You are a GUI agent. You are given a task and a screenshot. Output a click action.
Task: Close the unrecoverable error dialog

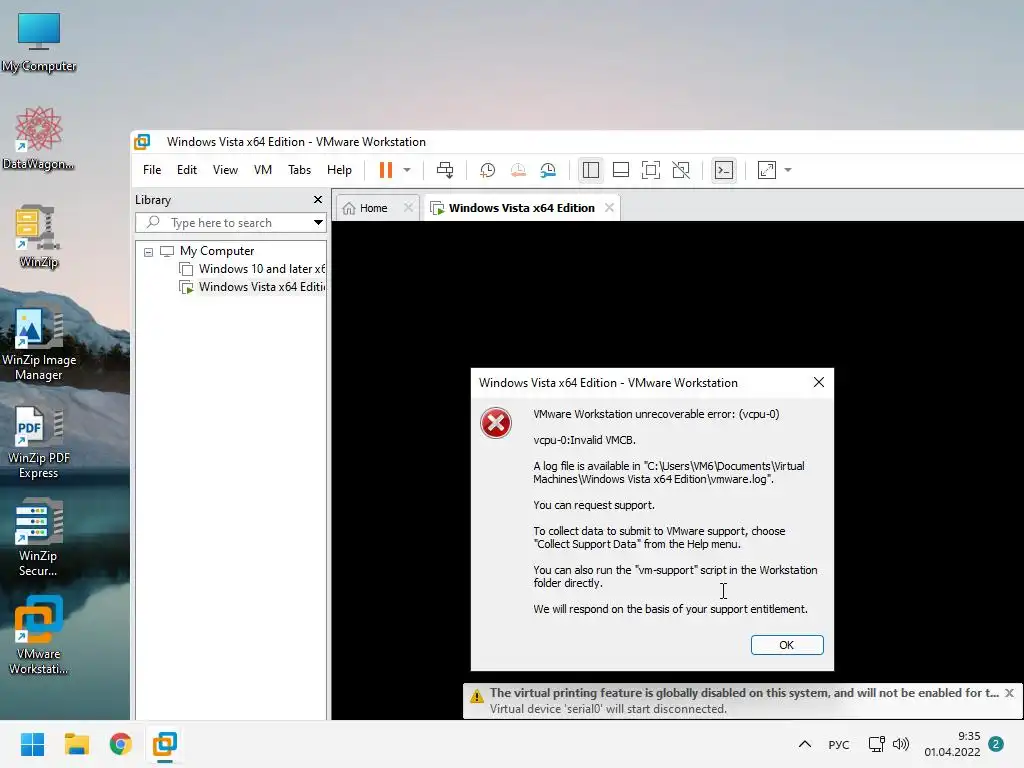pyautogui.click(x=819, y=382)
